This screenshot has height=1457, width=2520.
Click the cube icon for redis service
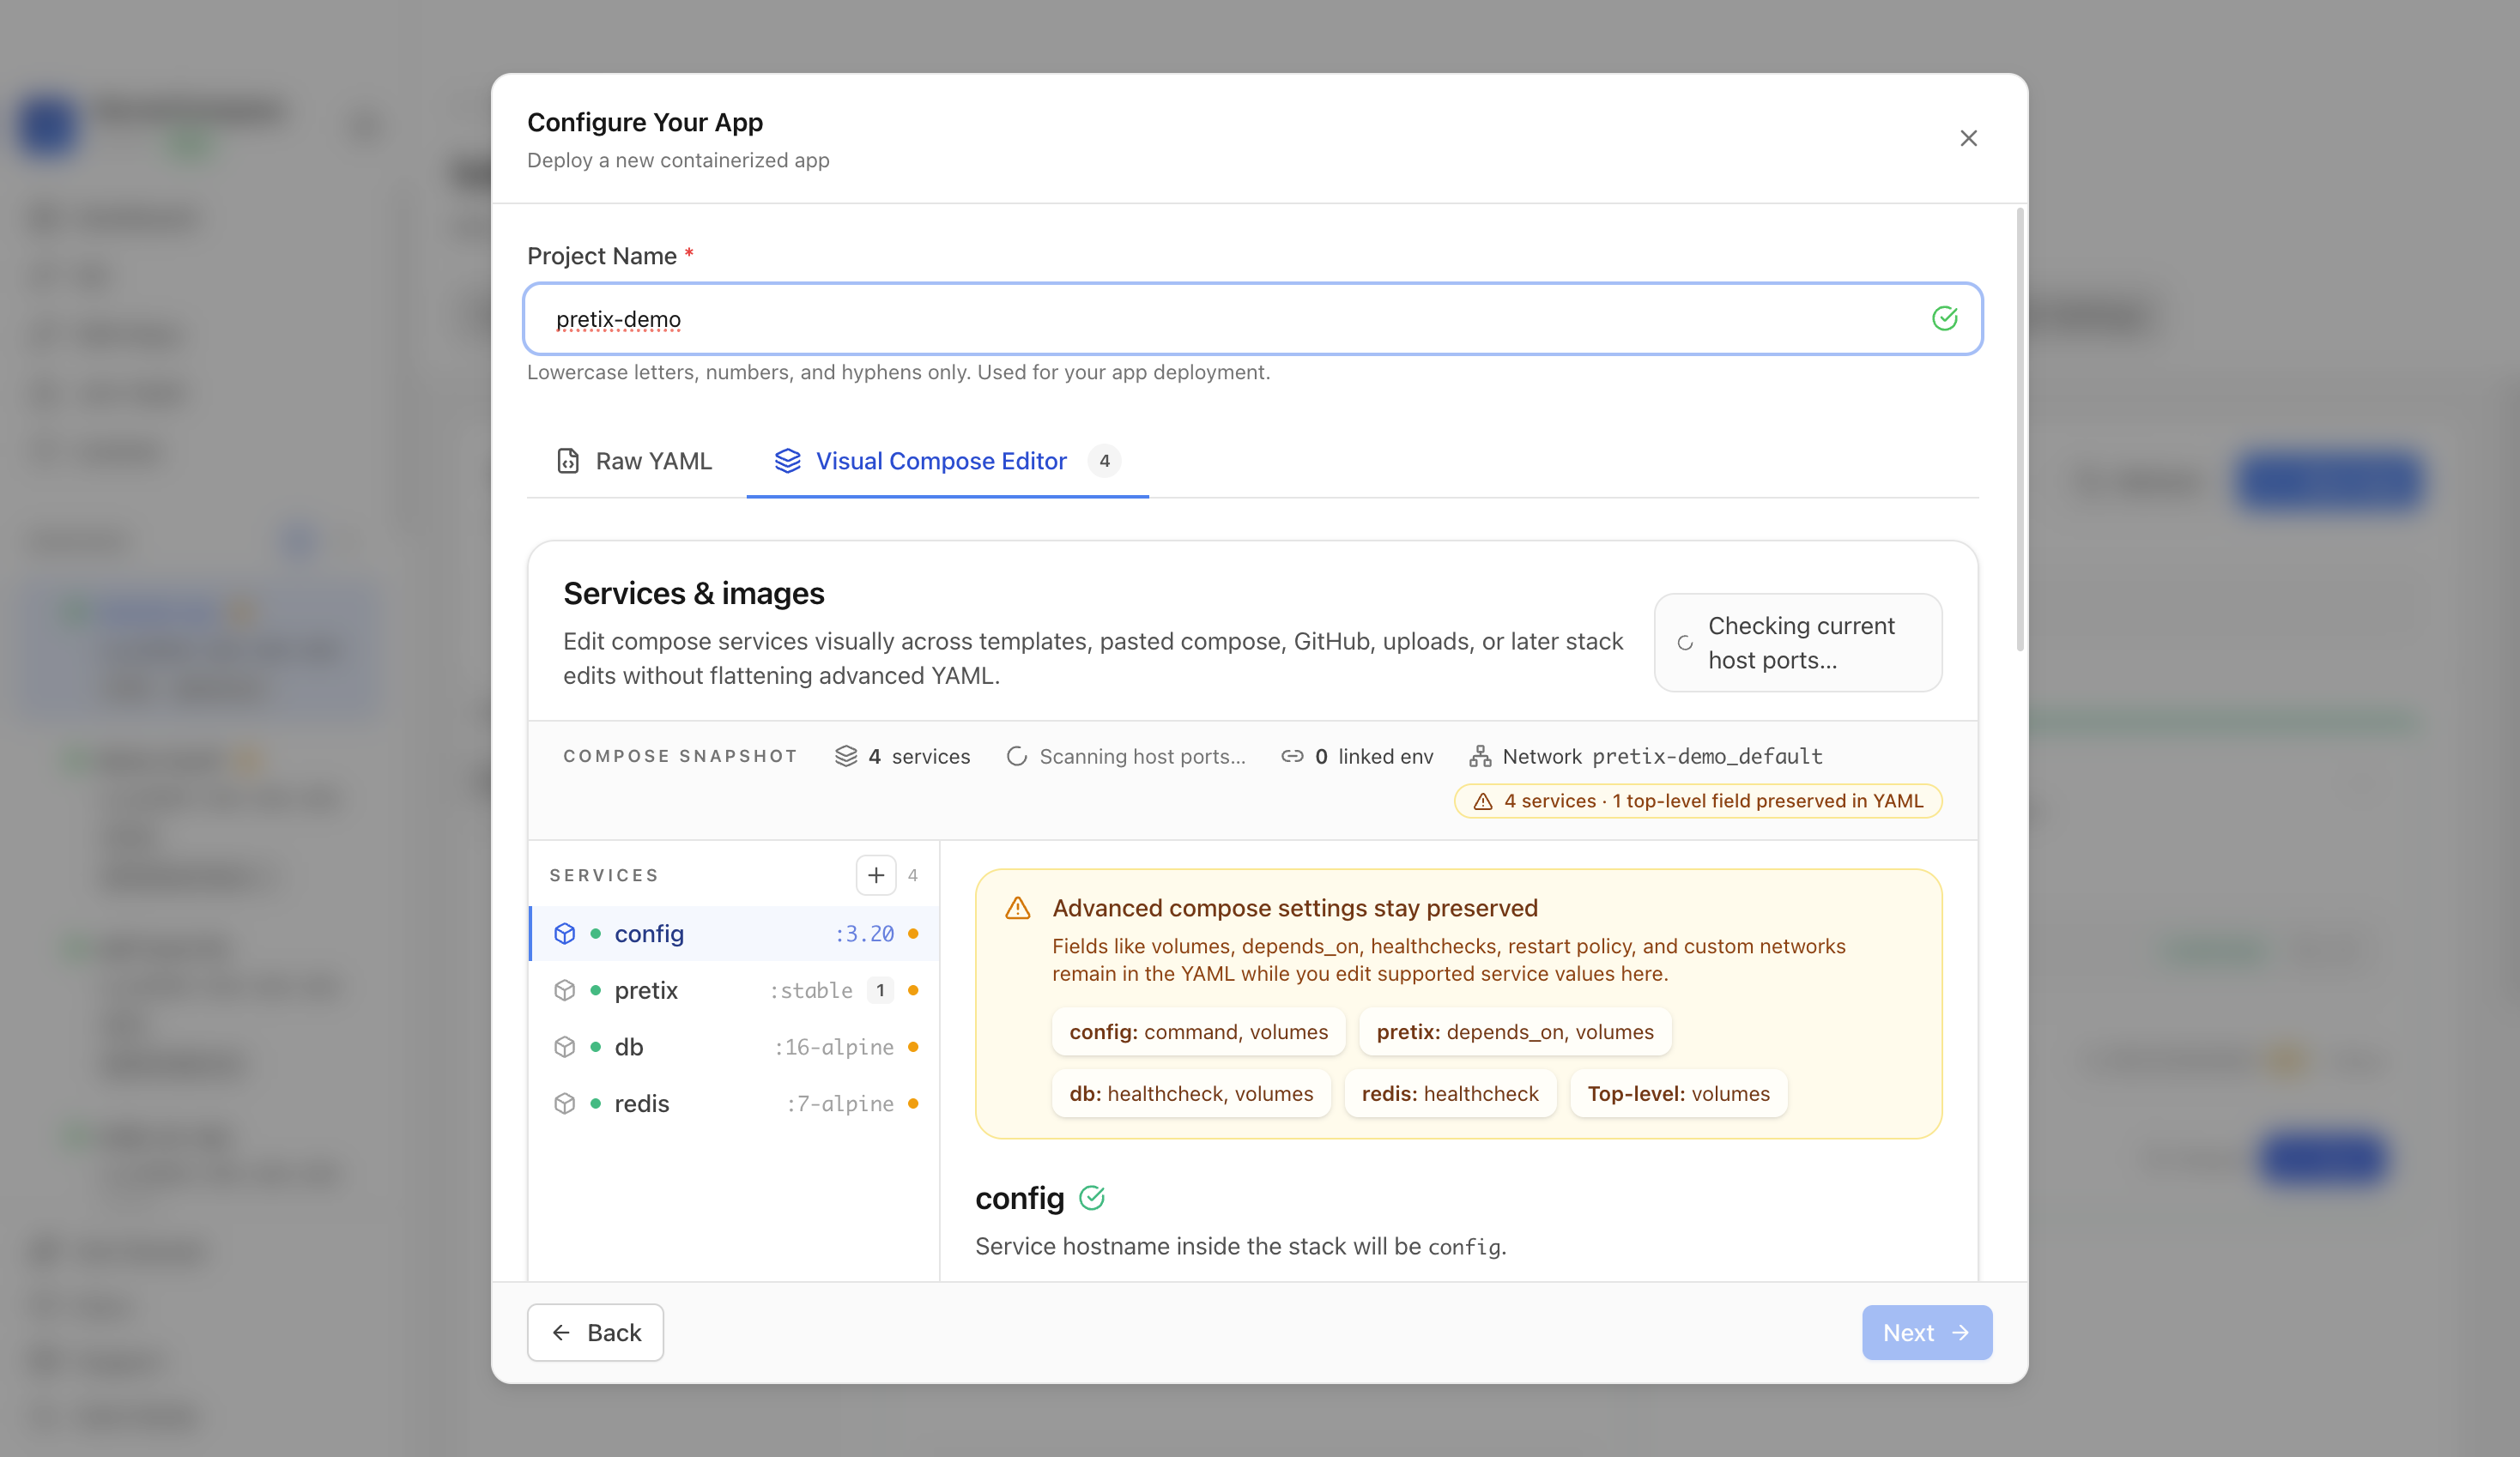565,1104
